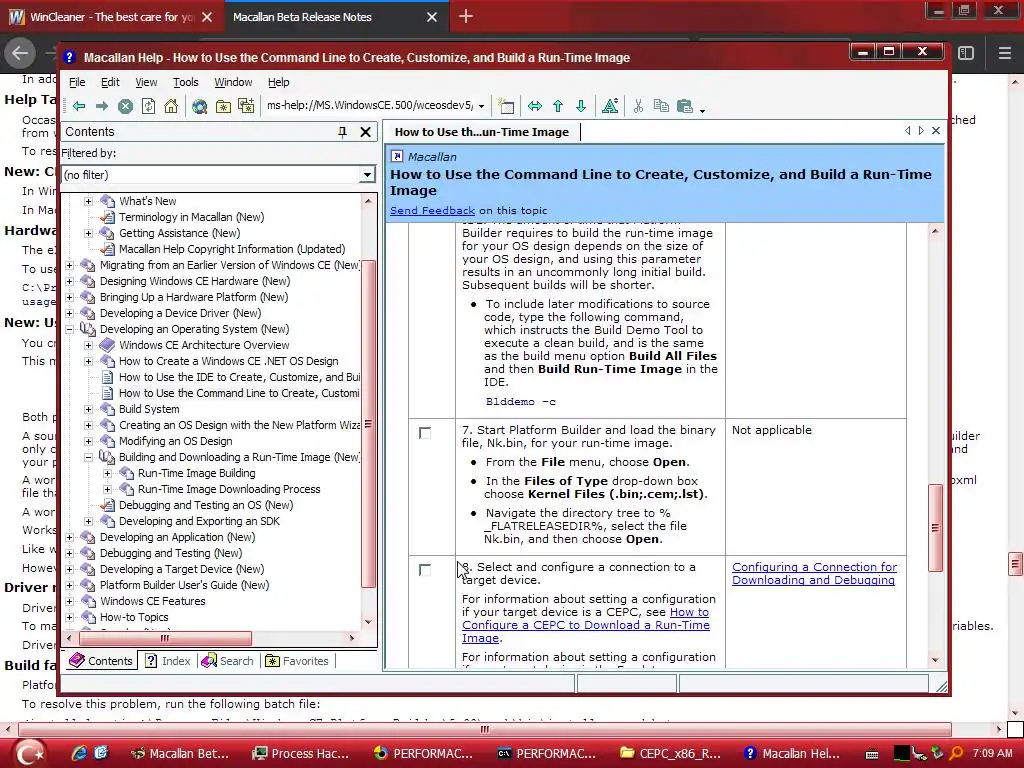Paste with the clipboard icon
The height and width of the screenshot is (768, 1024).
tap(684, 106)
